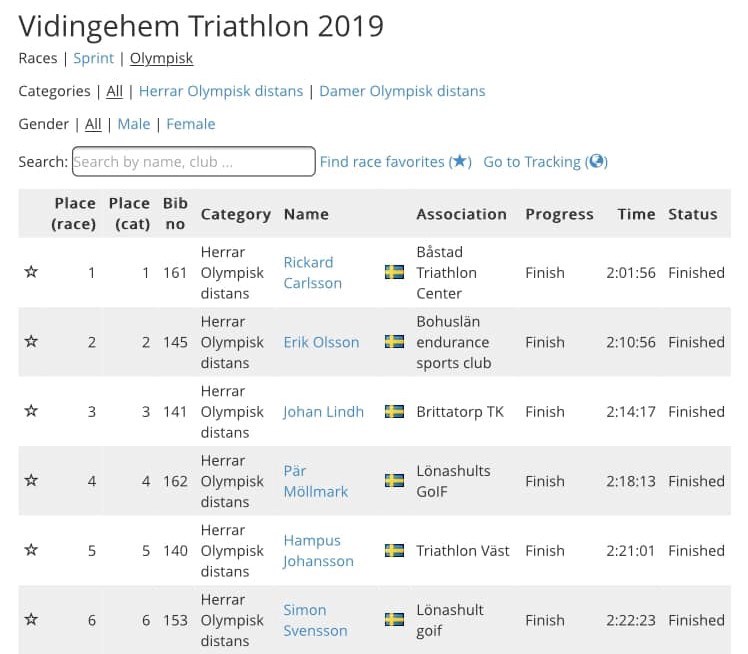Mark Johan Lindh as race favorite
Image resolution: width=748 pixels, height=654 pixels.
[x=31, y=411]
